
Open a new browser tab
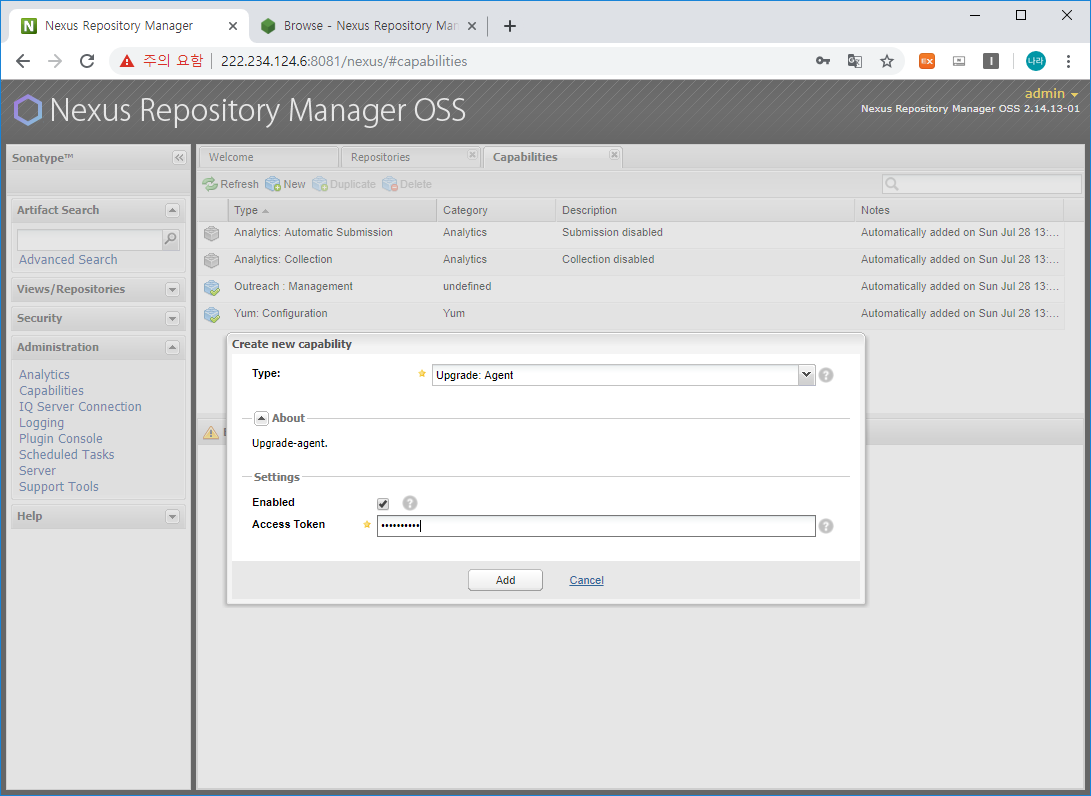click(510, 26)
